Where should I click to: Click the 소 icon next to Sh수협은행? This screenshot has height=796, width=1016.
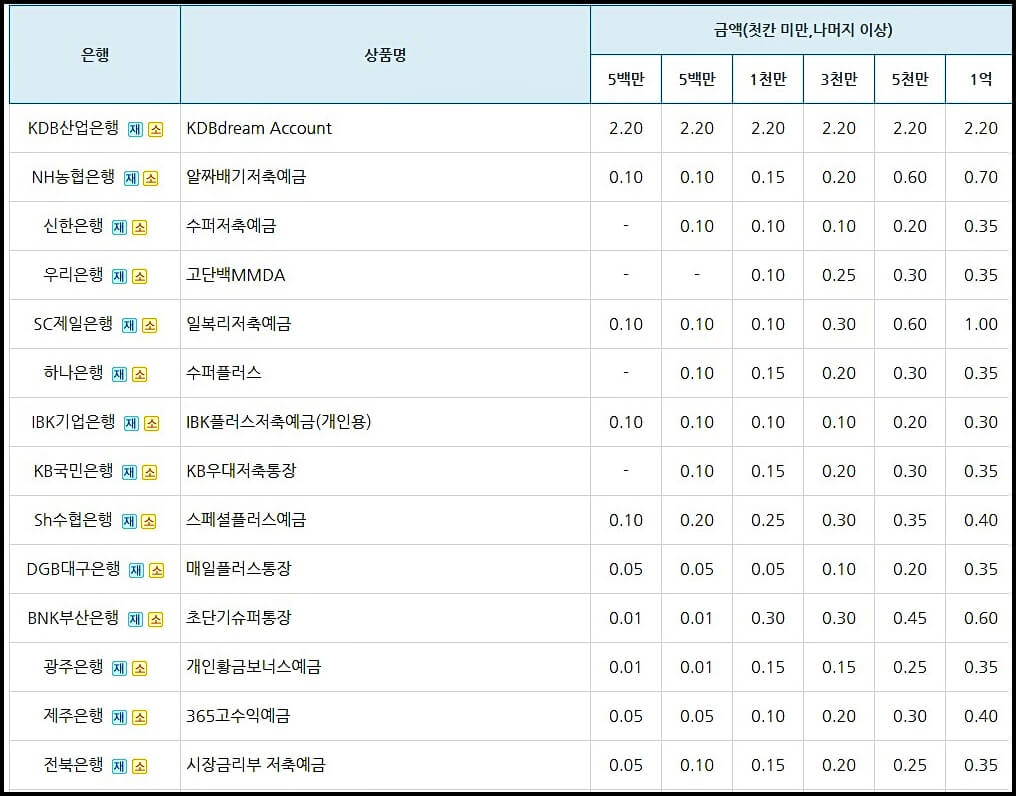[x=149, y=521]
